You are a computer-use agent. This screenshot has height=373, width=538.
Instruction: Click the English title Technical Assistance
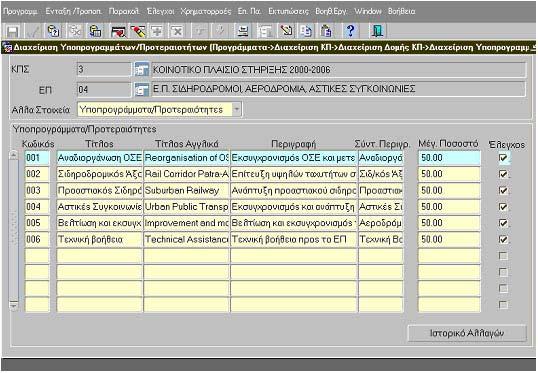tap(186, 240)
